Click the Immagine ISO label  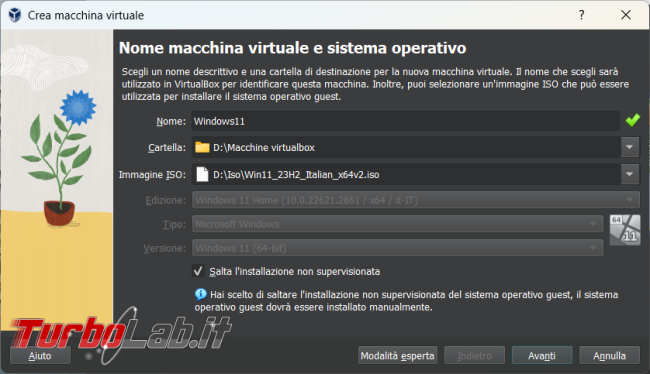click(152, 175)
